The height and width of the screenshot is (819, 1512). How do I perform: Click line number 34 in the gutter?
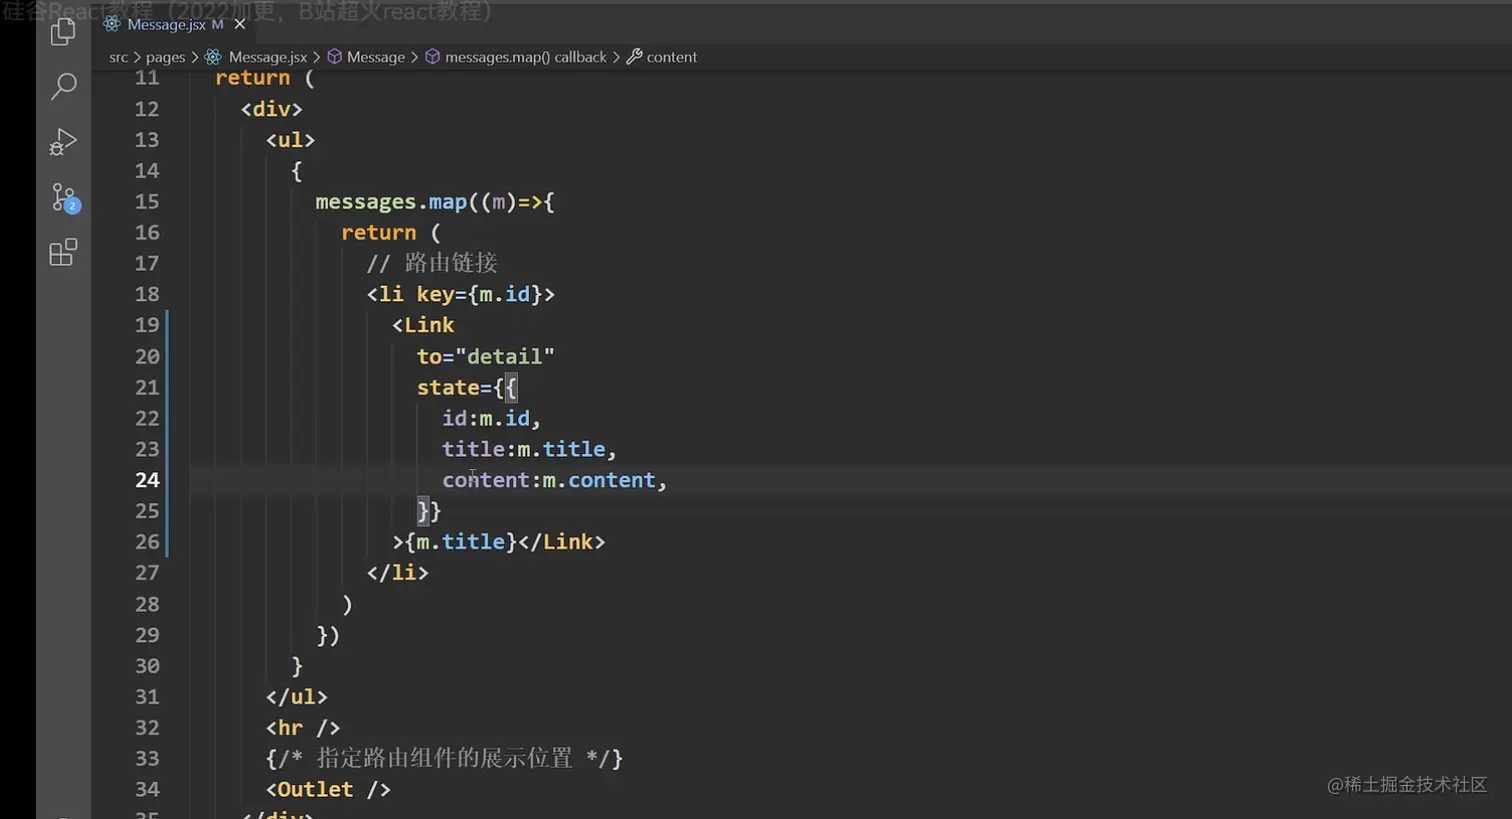[x=147, y=789]
